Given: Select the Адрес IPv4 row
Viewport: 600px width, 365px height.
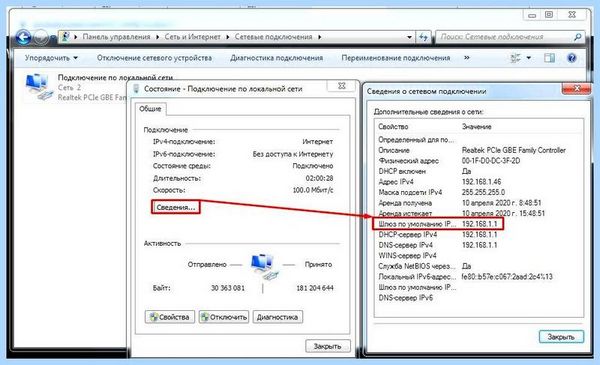Looking at the screenshot, I should [478, 182].
